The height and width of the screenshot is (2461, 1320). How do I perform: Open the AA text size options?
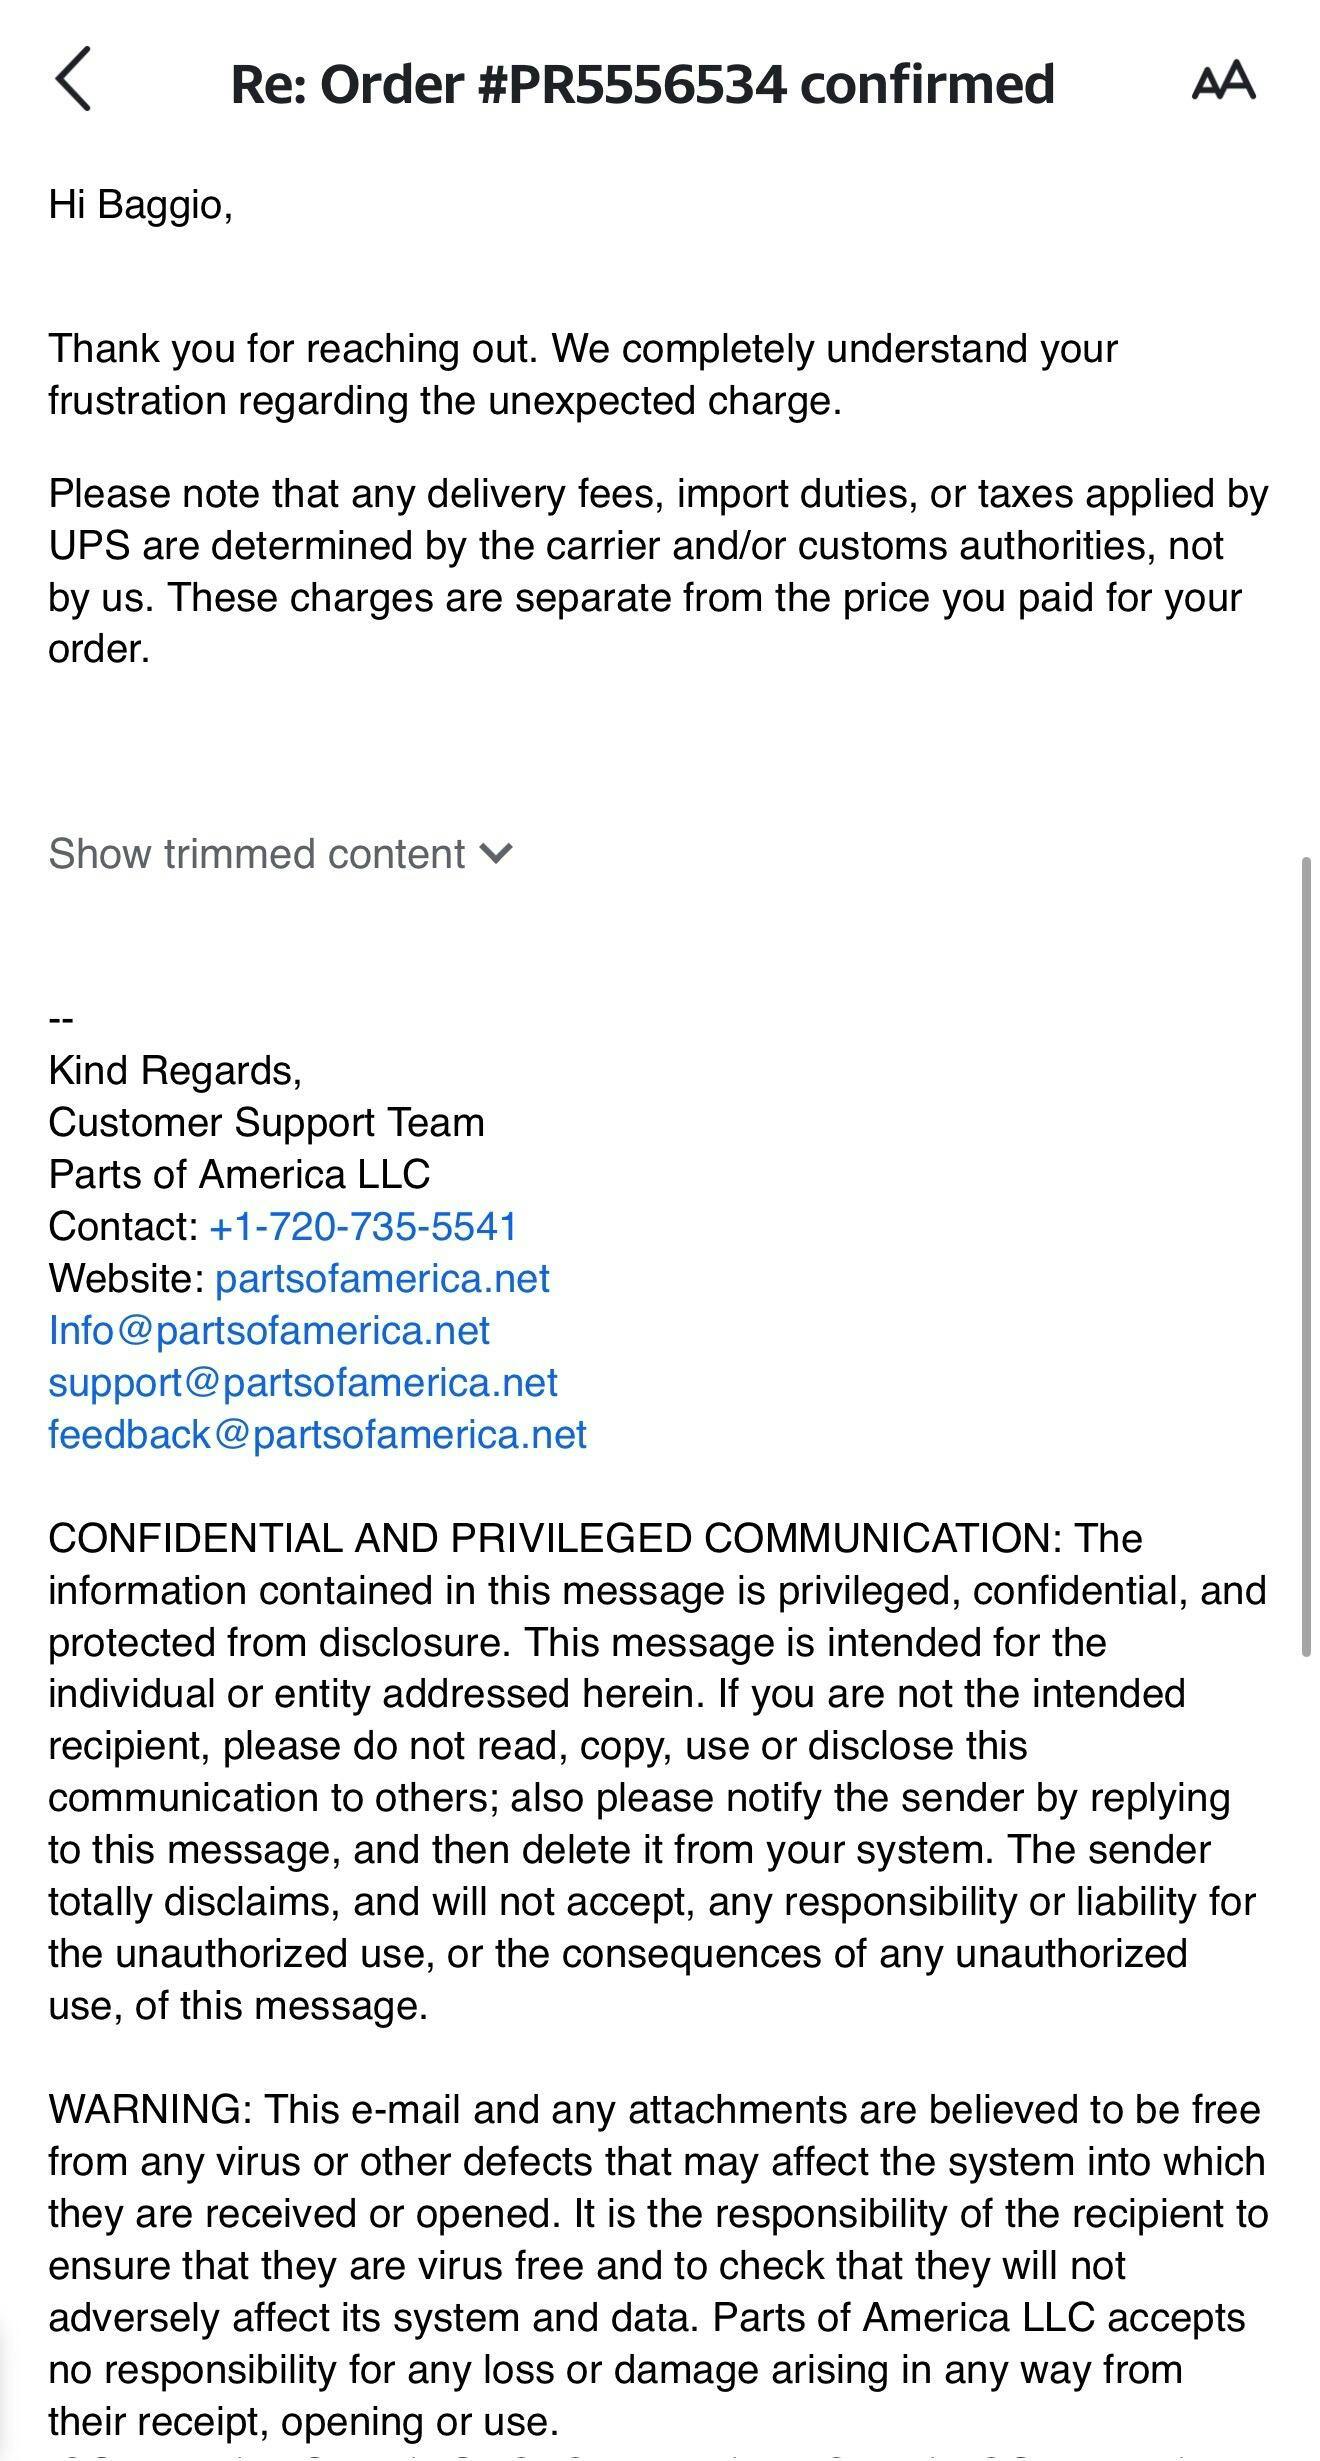(1223, 81)
